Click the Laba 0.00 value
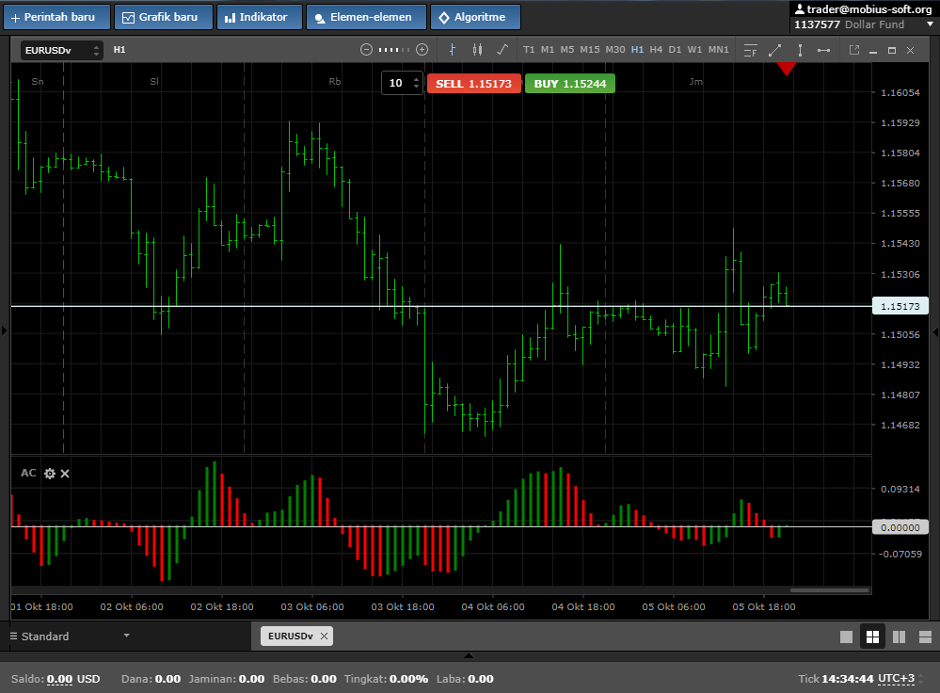The width and height of the screenshot is (940, 693). coord(481,679)
